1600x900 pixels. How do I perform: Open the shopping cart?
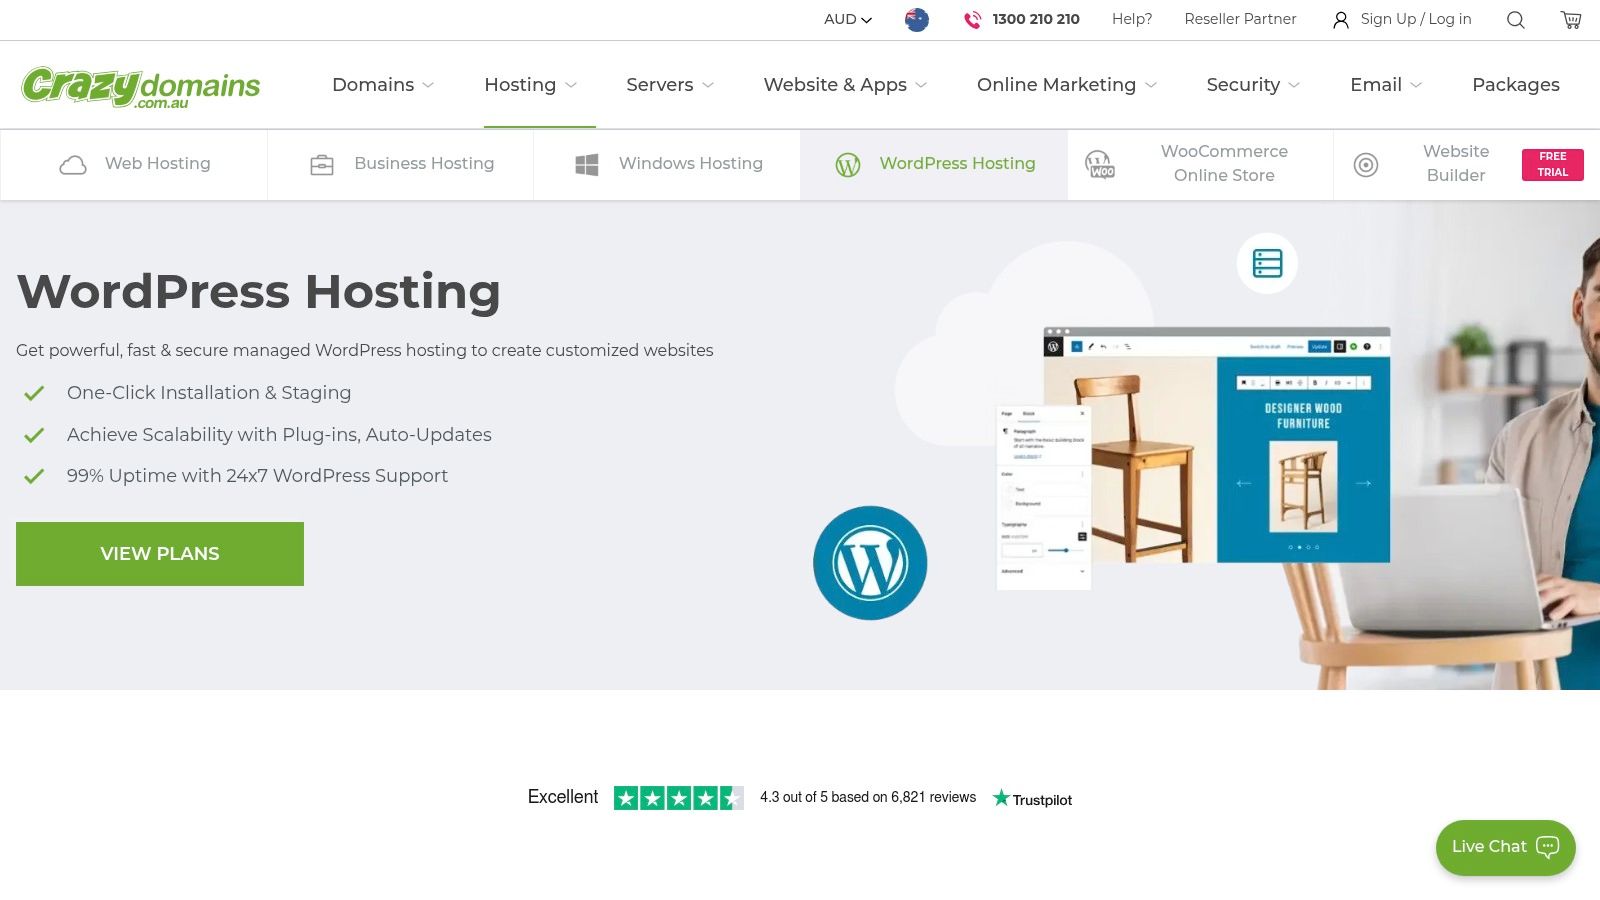click(1570, 19)
